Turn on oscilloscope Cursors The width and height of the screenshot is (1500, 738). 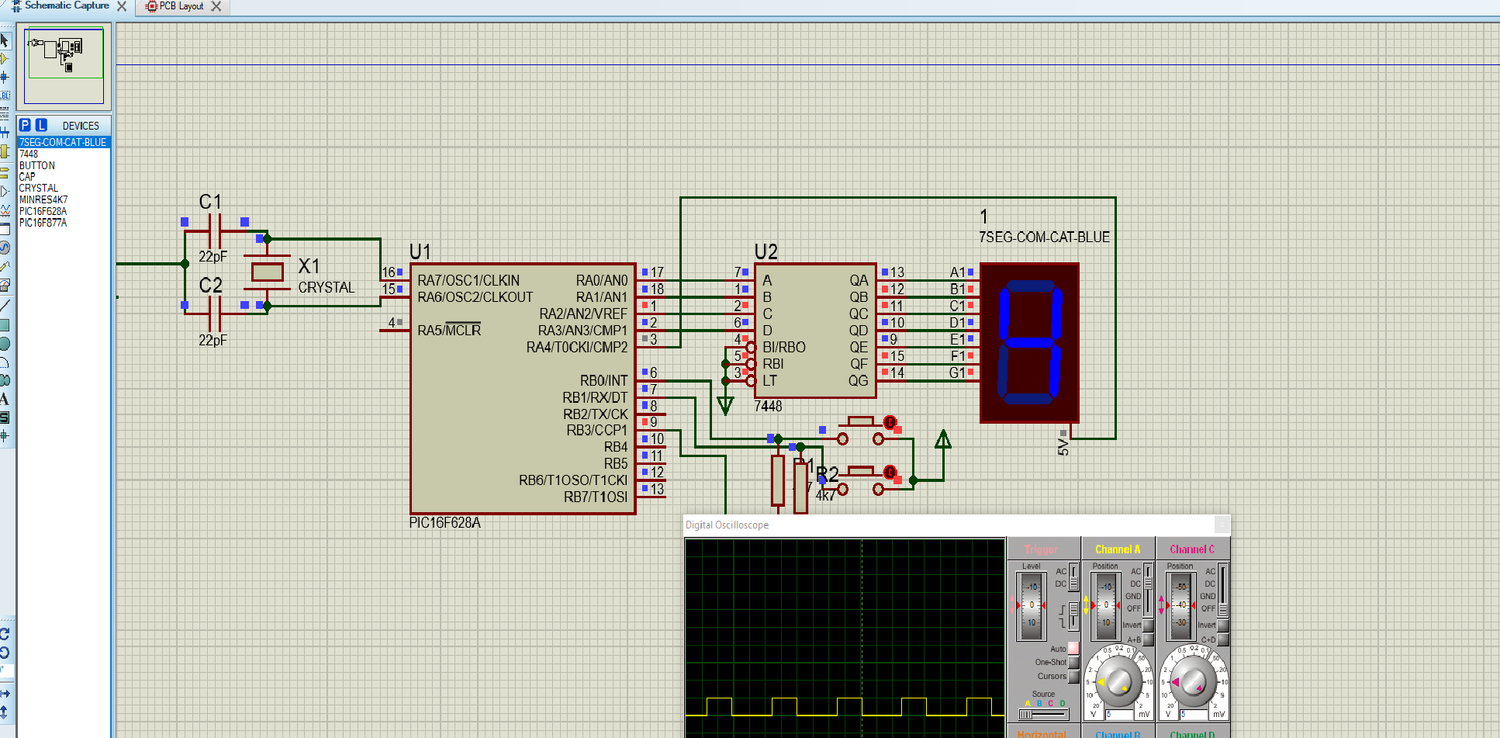click(x=1074, y=676)
